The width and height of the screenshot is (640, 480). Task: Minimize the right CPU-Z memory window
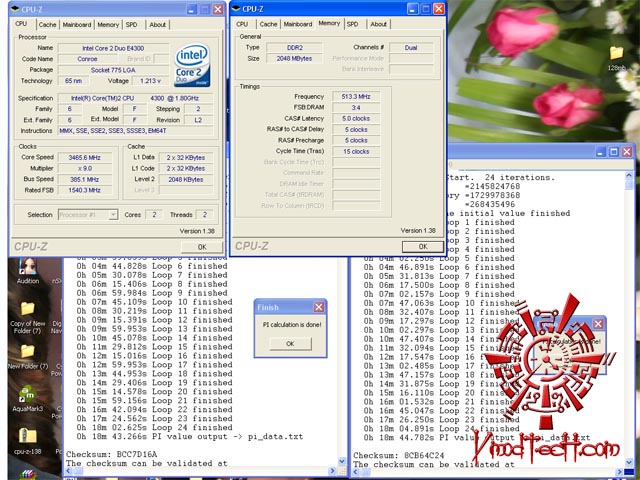[x=413, y=9]
